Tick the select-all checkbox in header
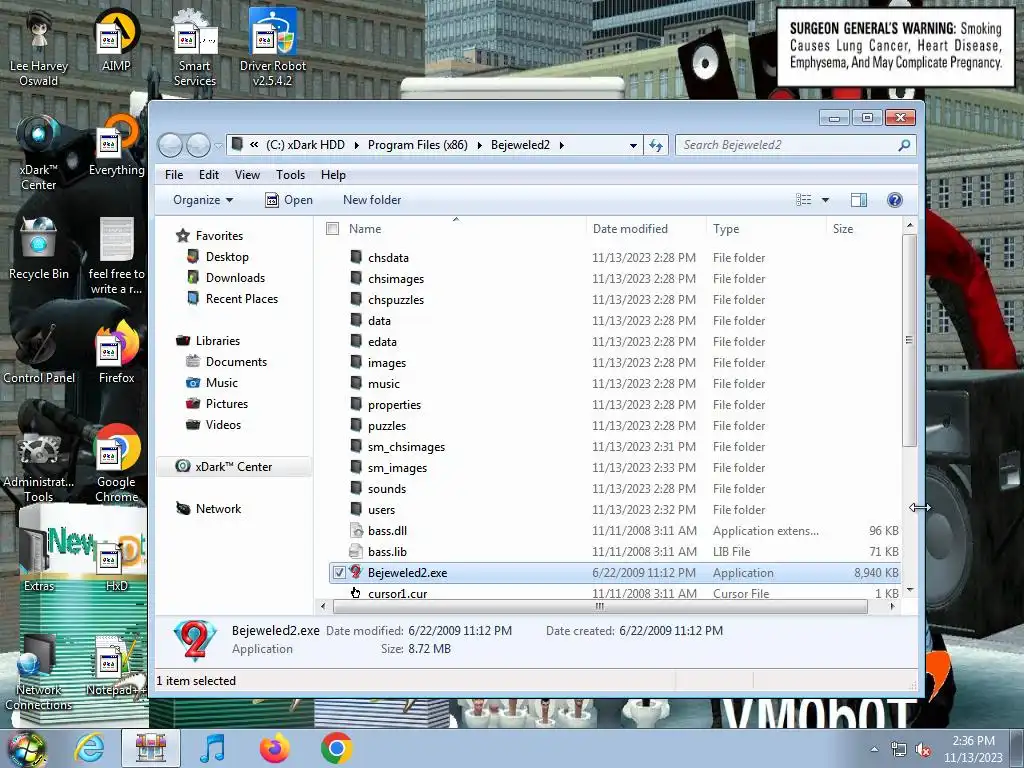1024x768 pixels. [x=332, y=229]
